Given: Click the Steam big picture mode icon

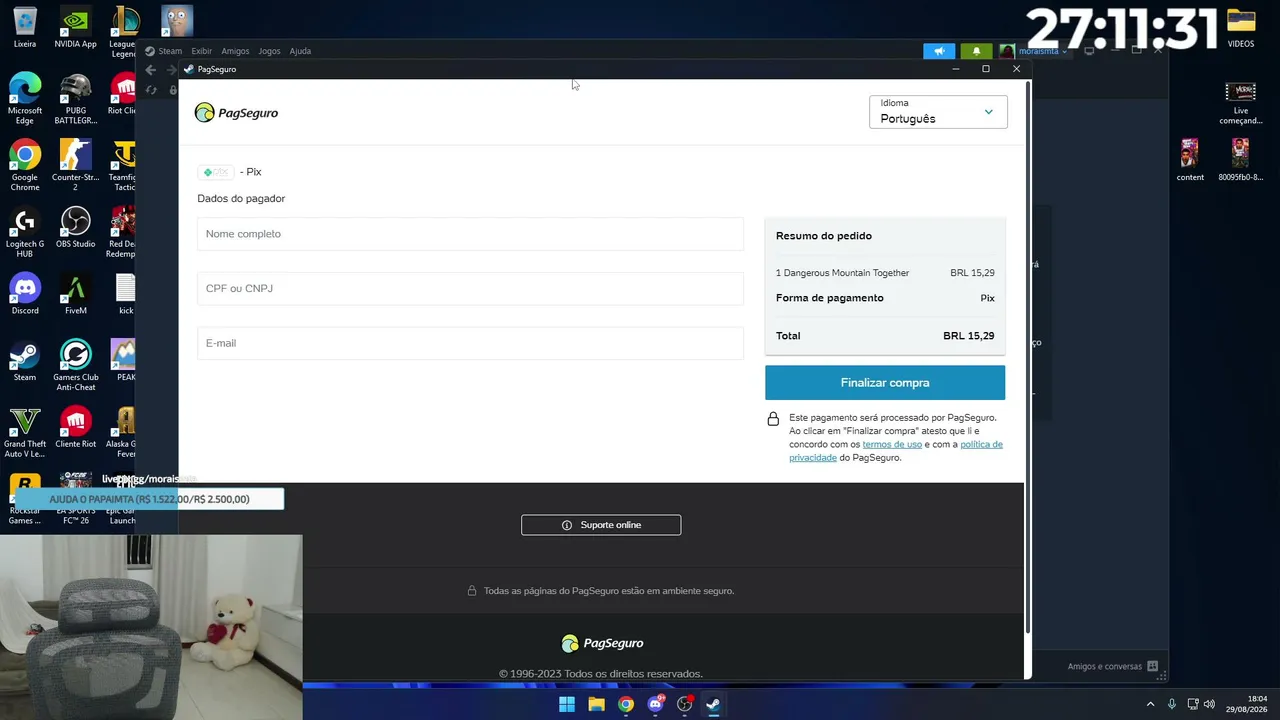Looking at the screenshot, I should pyautogui.click(x=1089, y=51).
